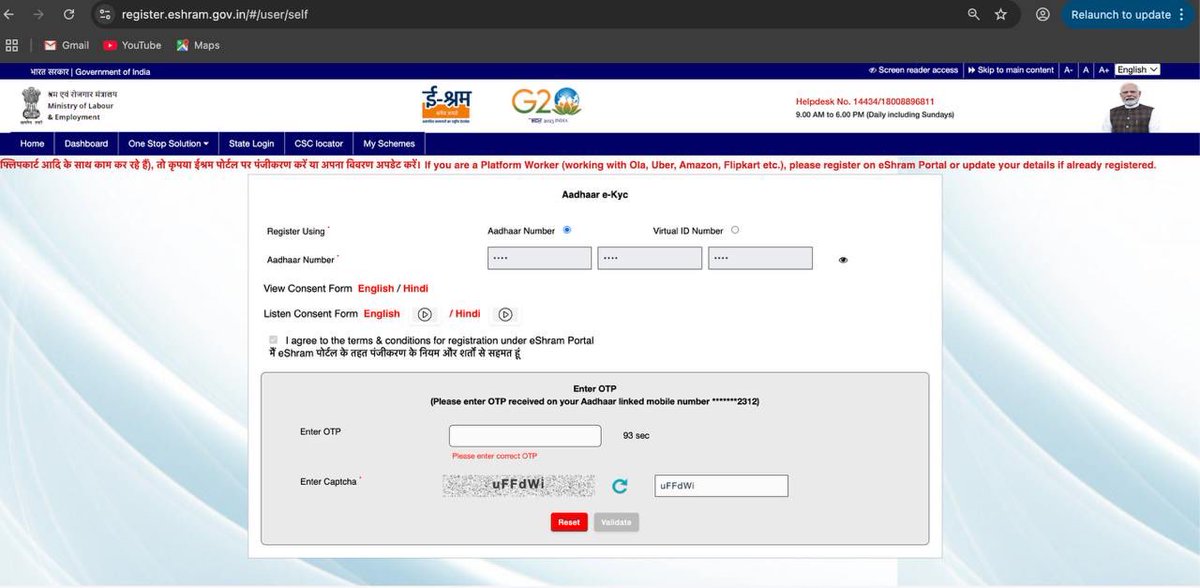
Task: View the consent form in Hindi
Action: [416, 289]
